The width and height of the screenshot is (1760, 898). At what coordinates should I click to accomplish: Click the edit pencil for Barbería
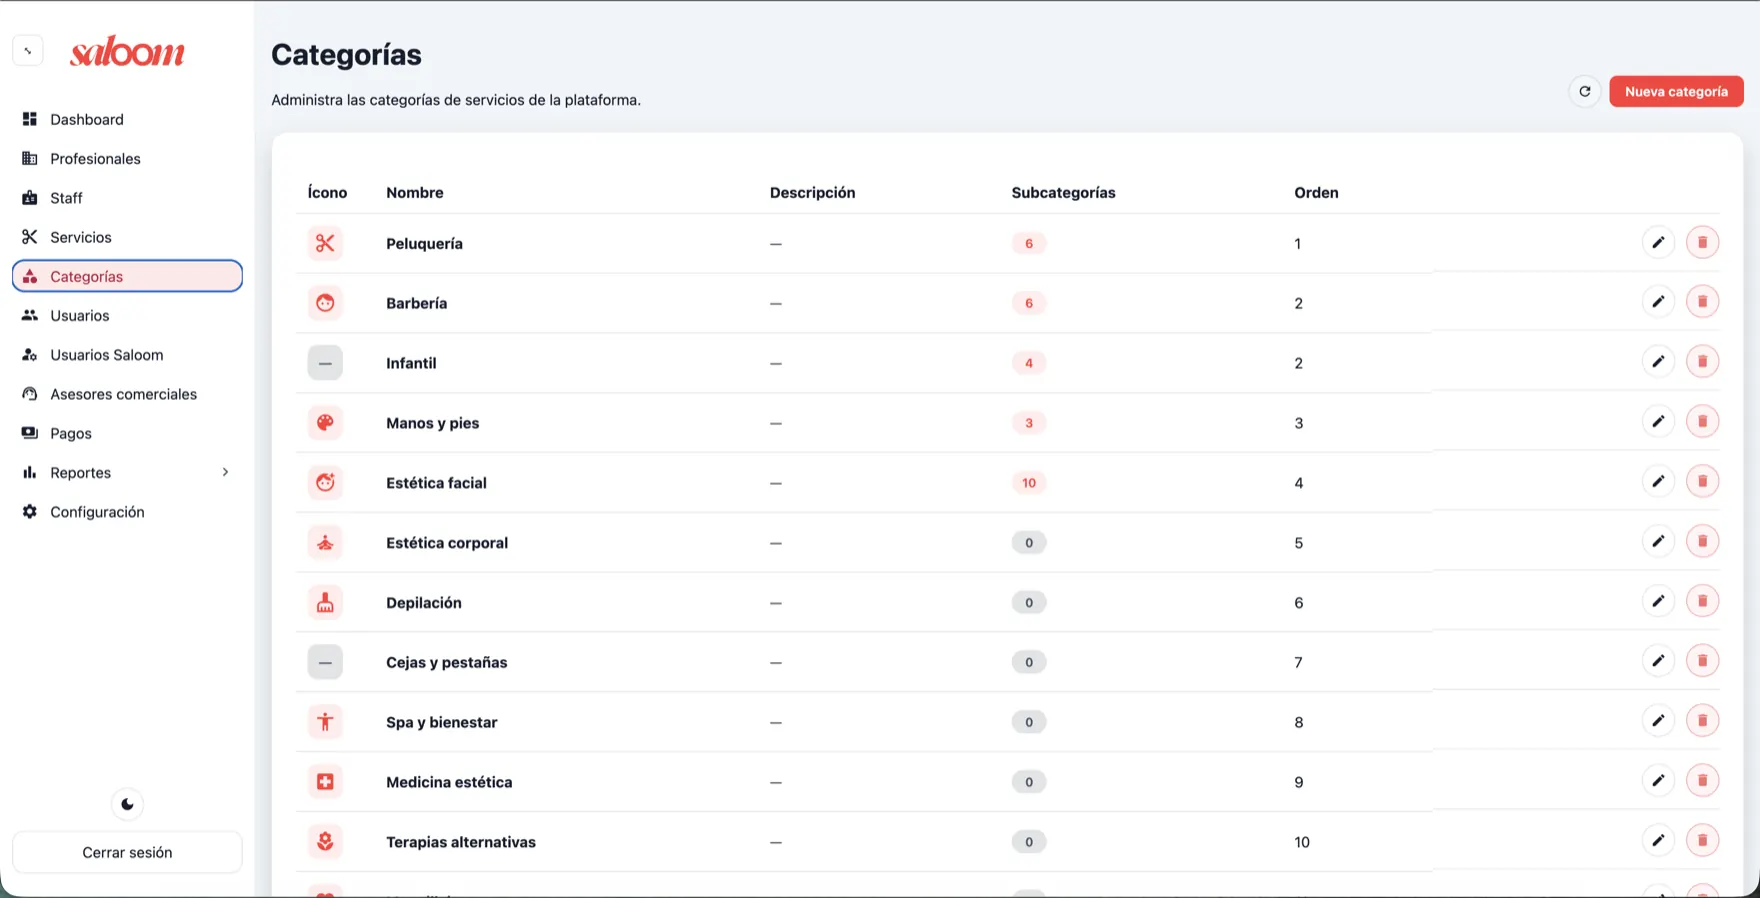point(1658,301)
